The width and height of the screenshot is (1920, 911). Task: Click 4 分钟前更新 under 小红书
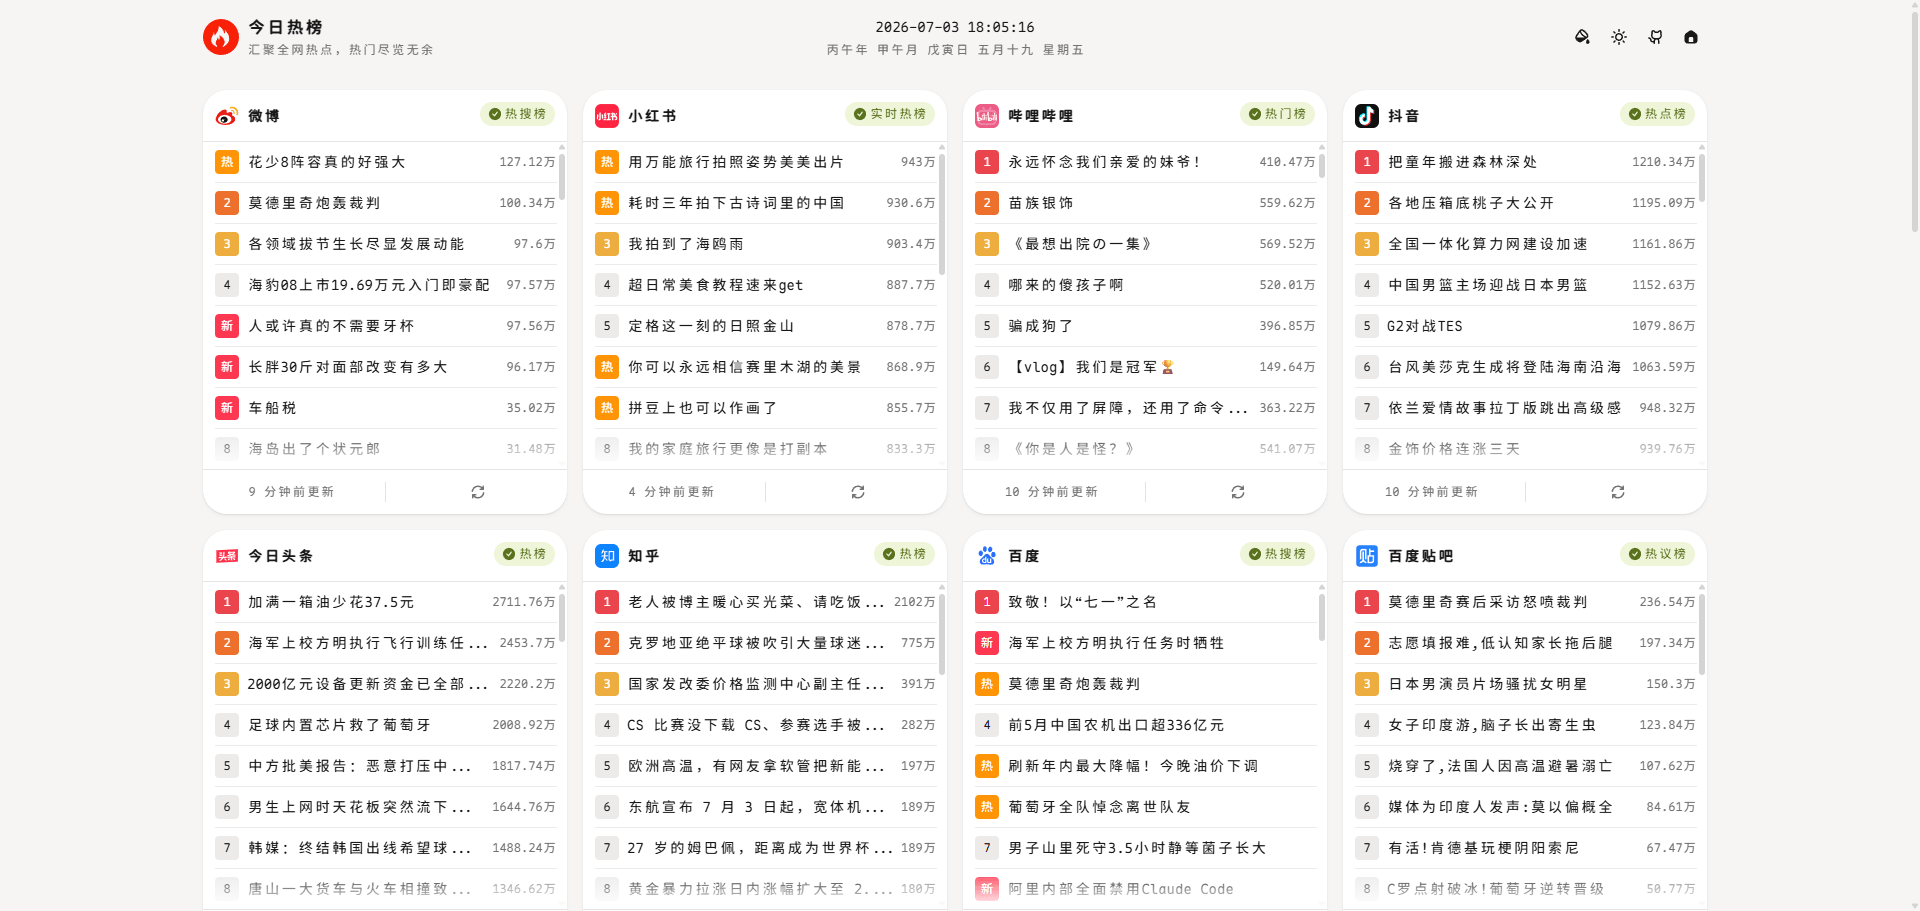(671, 492)
